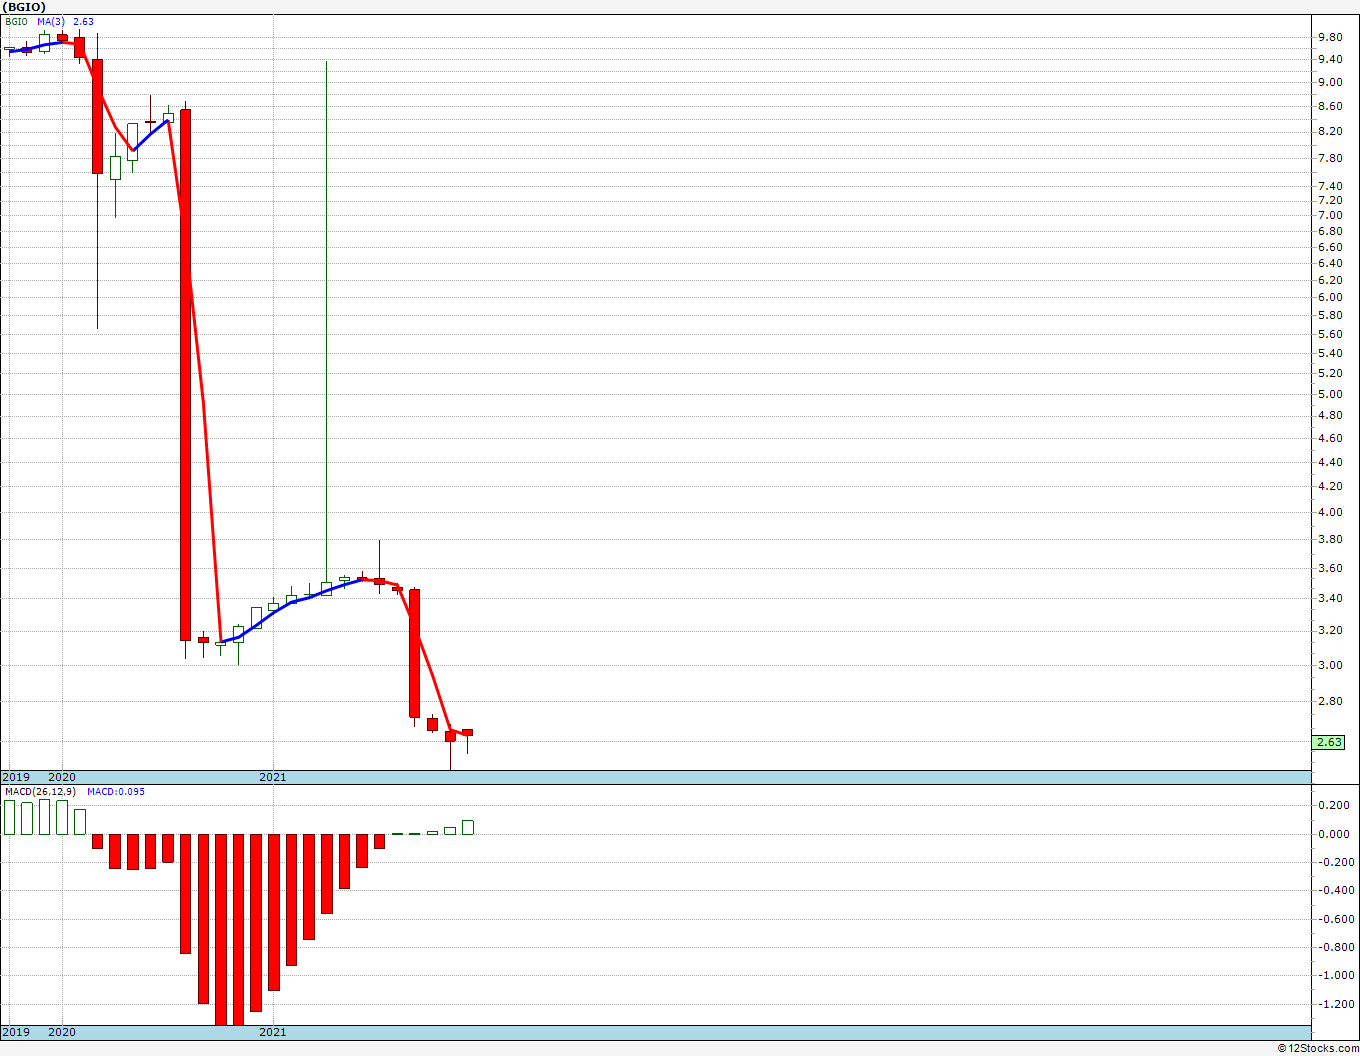
Task: Select 2019 on the MACD panel timeline
Action: (x=16, y=1032)
